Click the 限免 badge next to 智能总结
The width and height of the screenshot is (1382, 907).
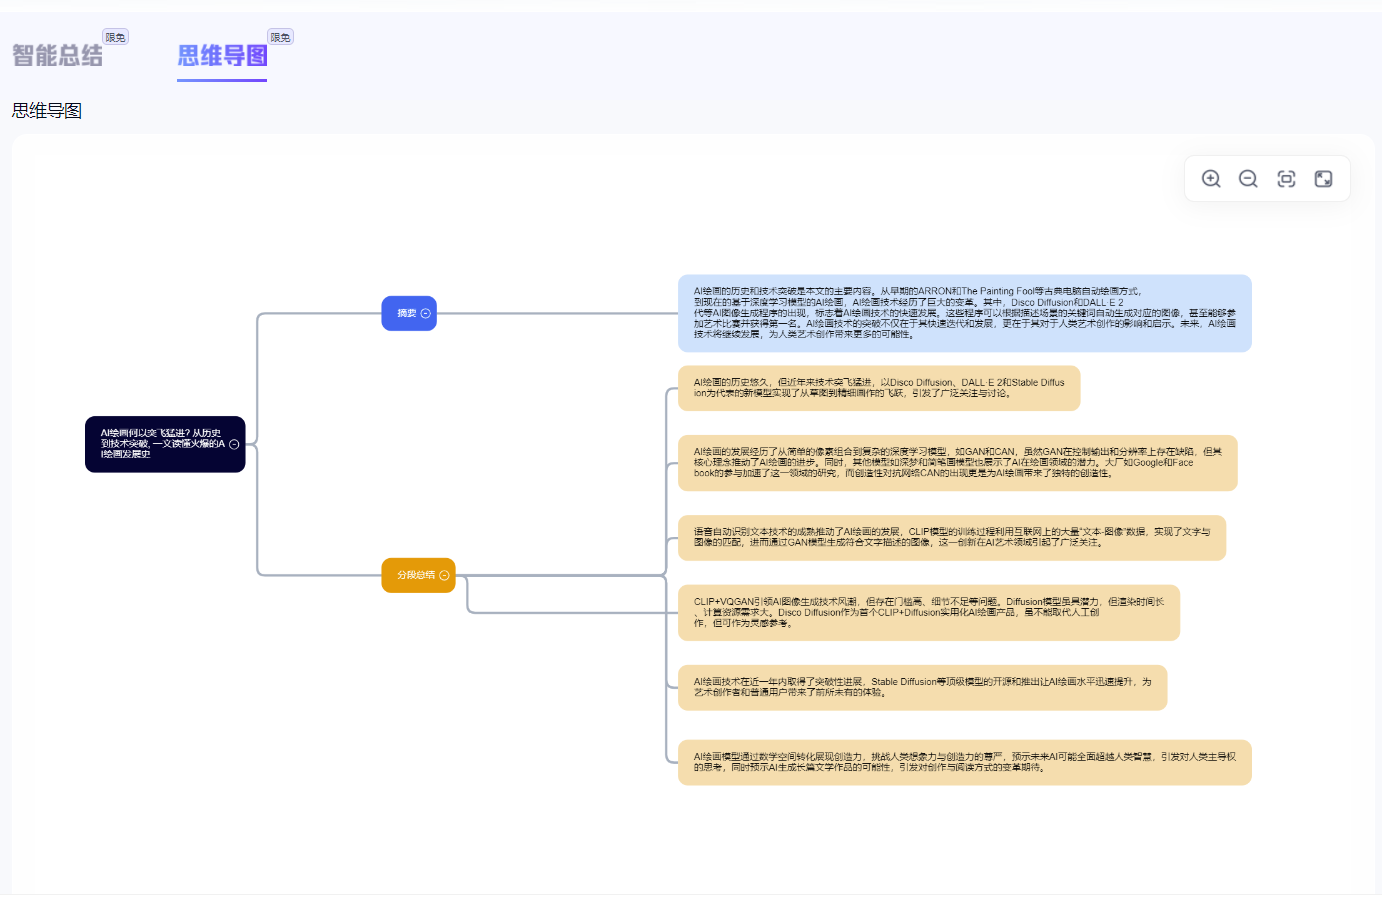[x=116, y=38]
